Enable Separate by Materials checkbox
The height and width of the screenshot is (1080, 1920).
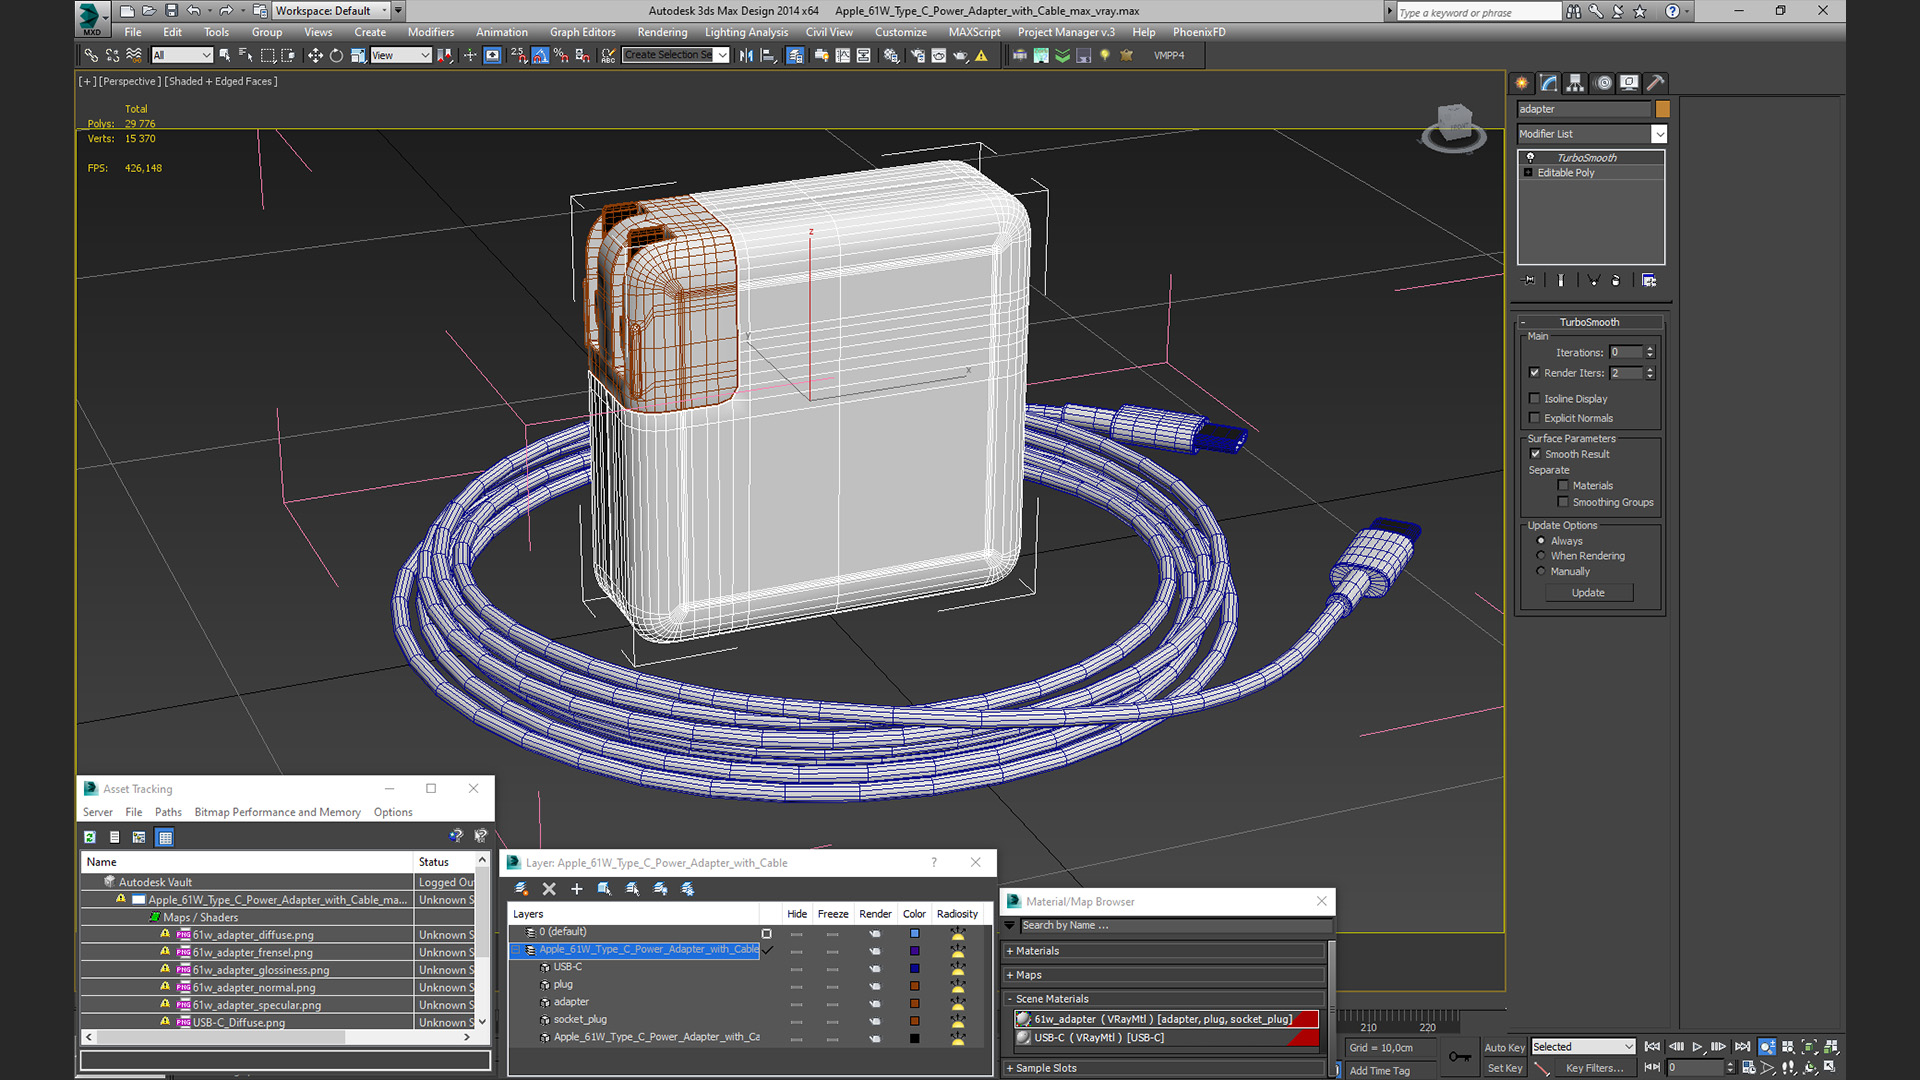pyautogui.click(x=1563, y=486)
